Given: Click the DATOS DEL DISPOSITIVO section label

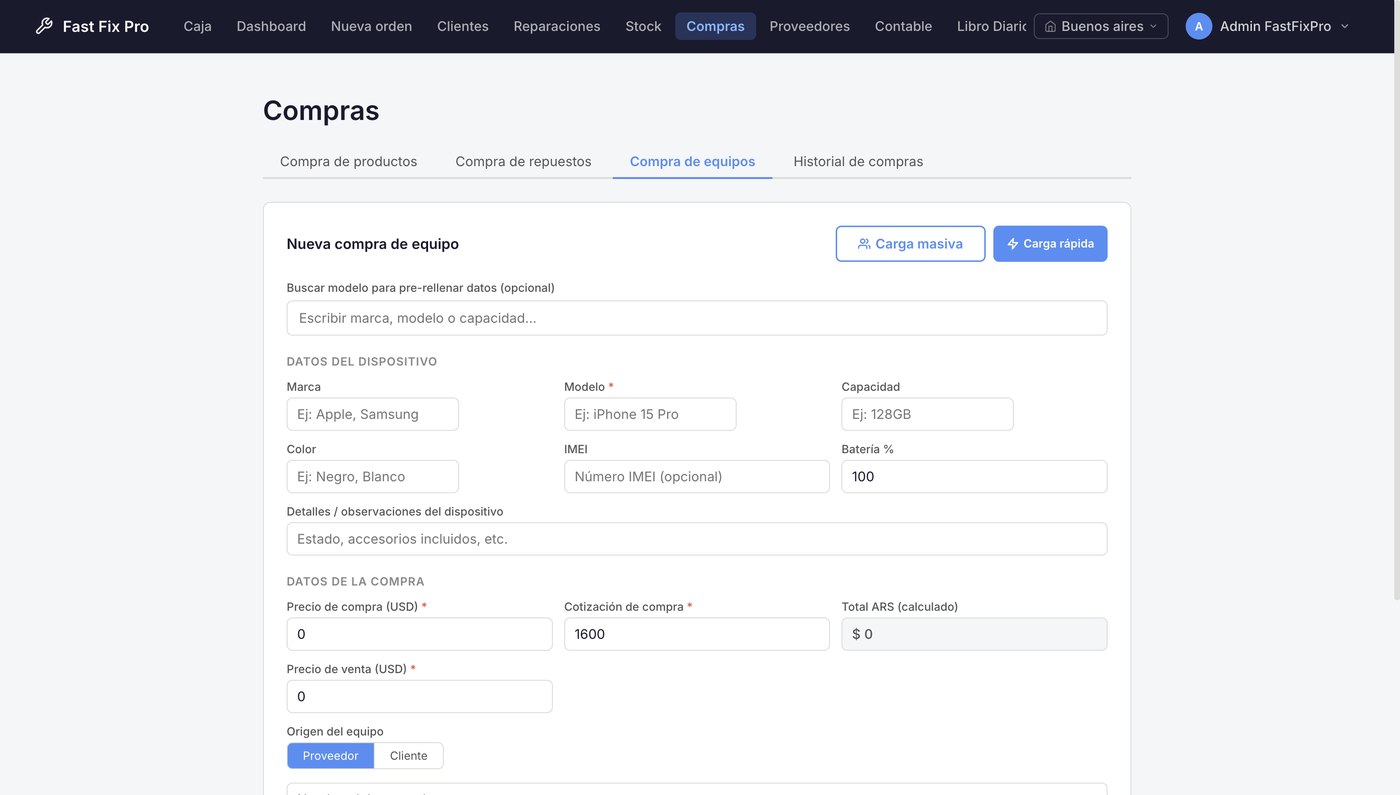Looking at the screenshot, I should coord(362,362).
